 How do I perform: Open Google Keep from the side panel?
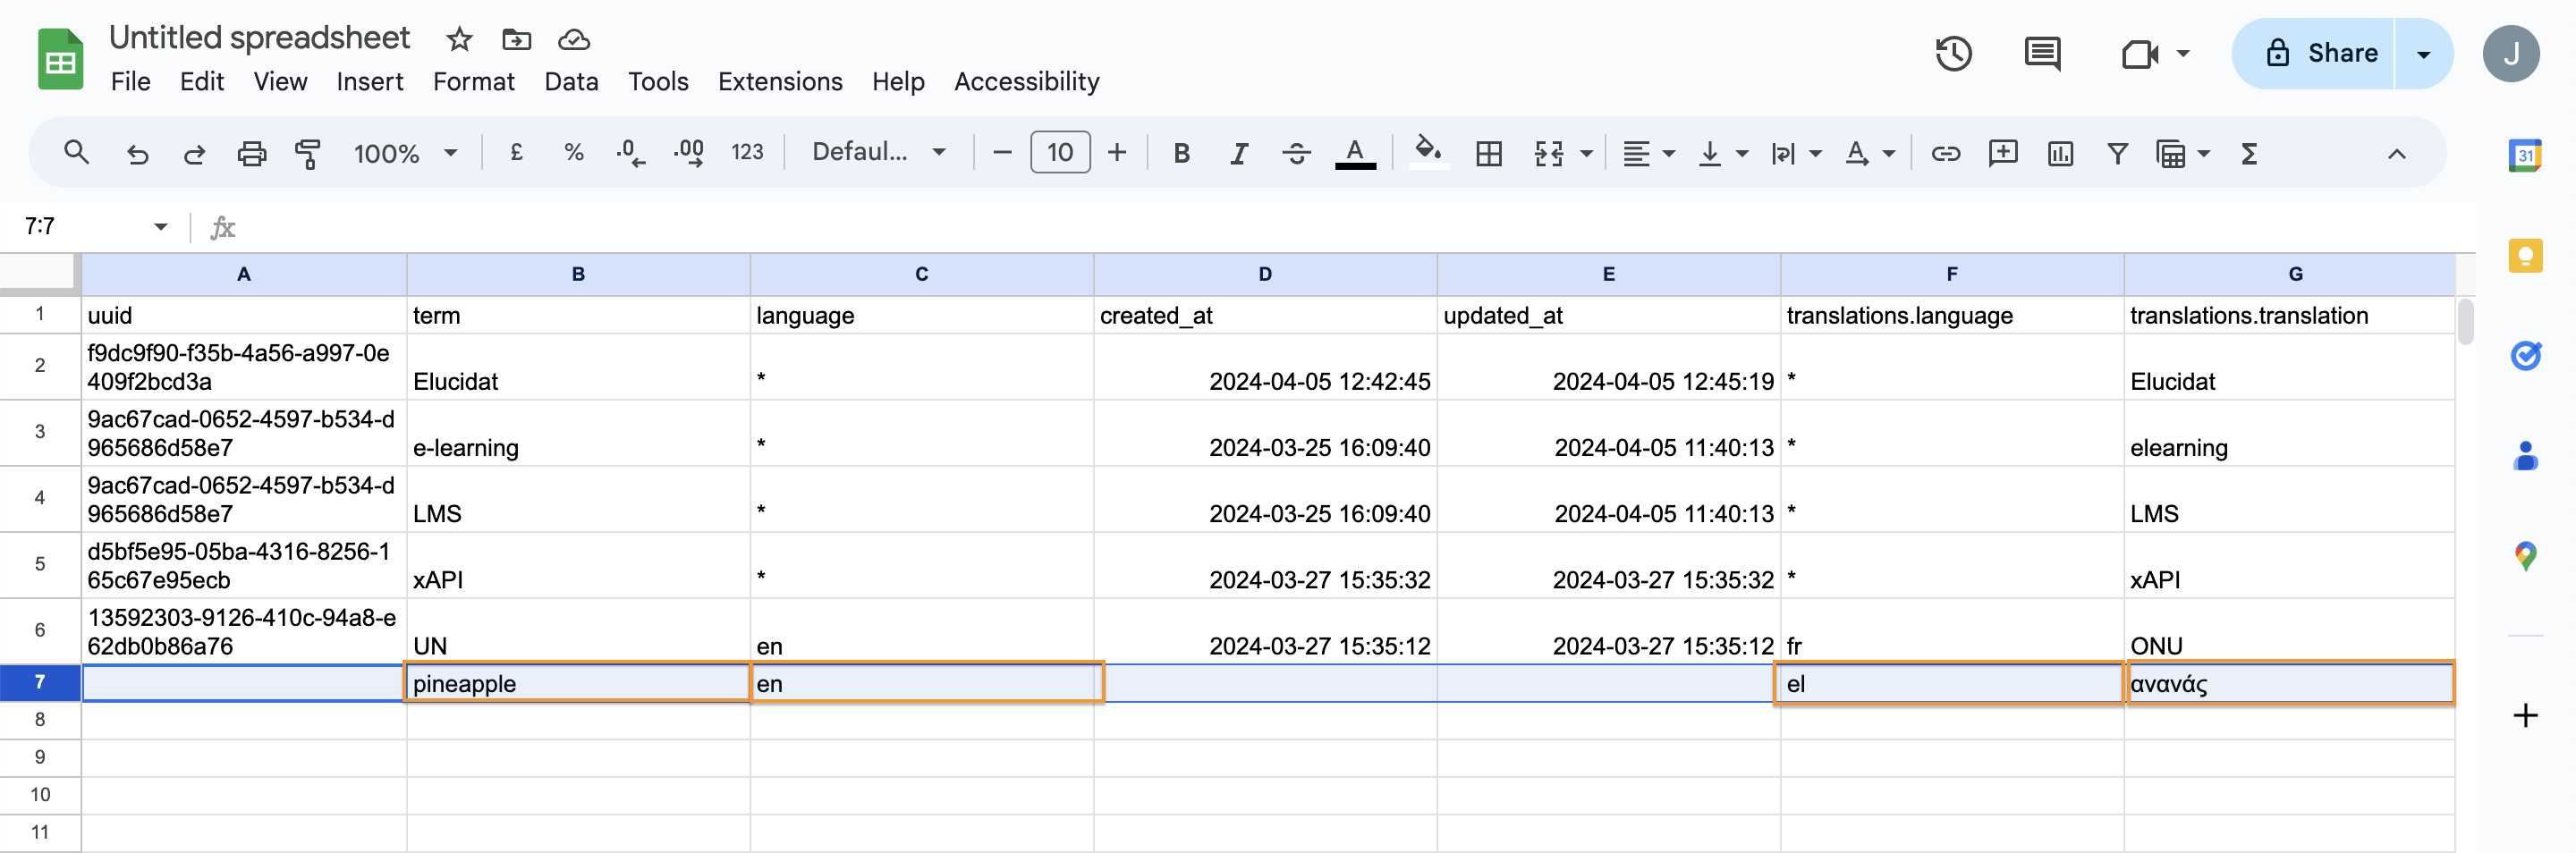pyautogui.click(x=2527, y=256)
